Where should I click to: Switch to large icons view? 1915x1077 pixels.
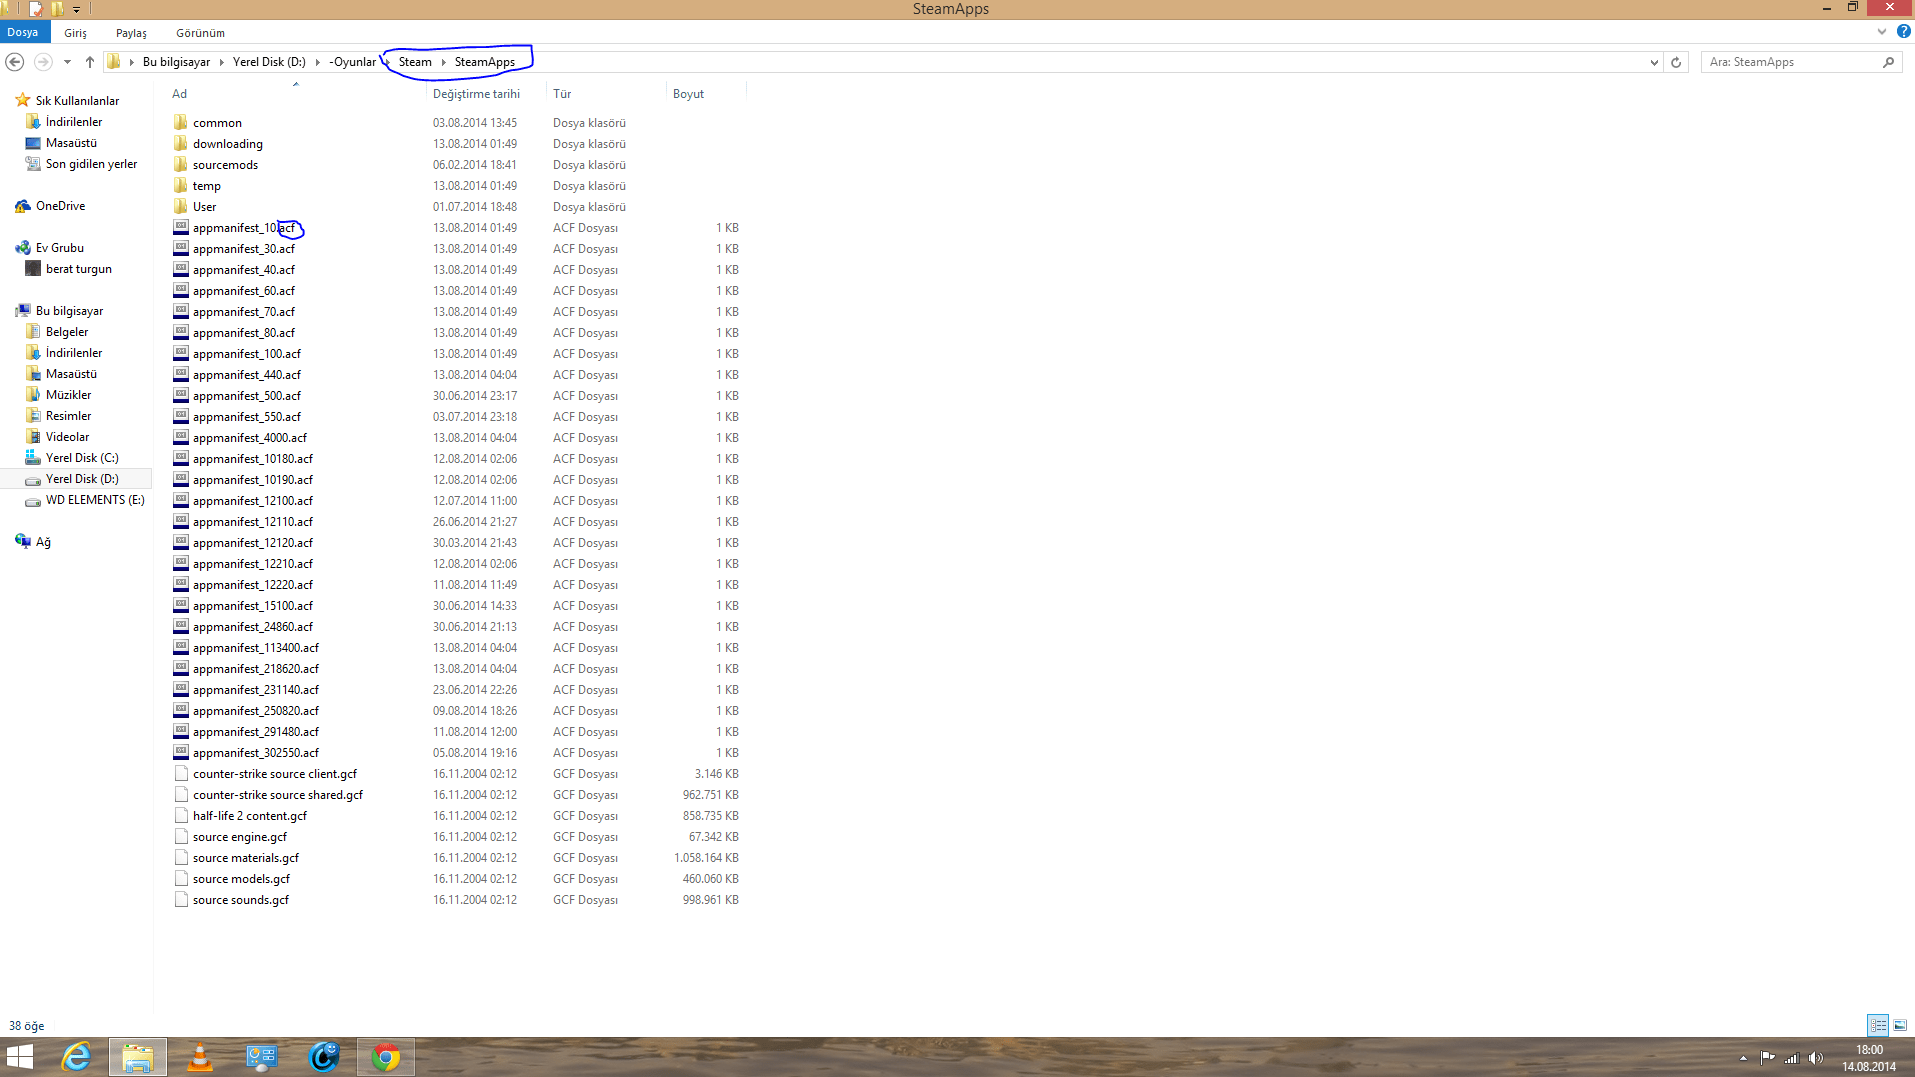pyautogui.click(x=1900, y=1025)
